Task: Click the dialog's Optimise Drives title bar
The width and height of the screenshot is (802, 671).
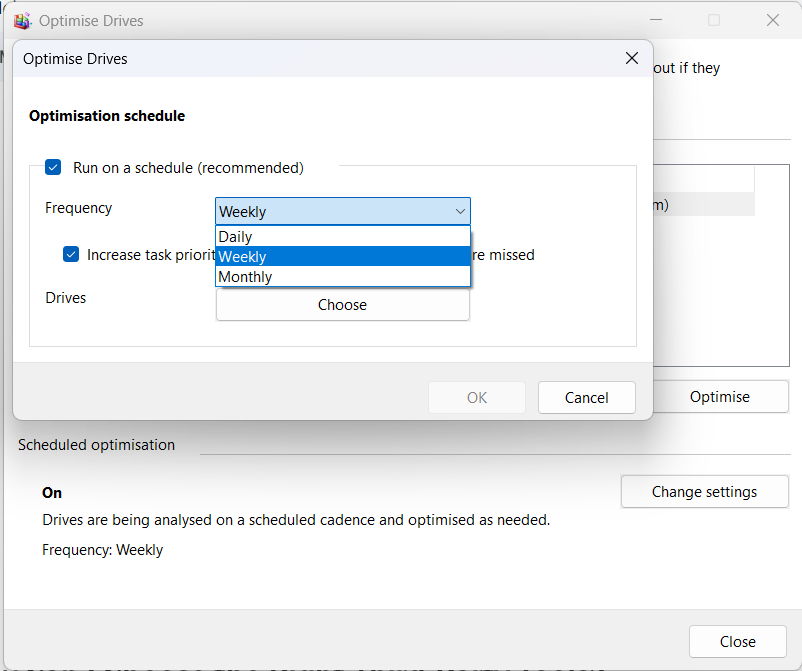Action: click(300, 59)
